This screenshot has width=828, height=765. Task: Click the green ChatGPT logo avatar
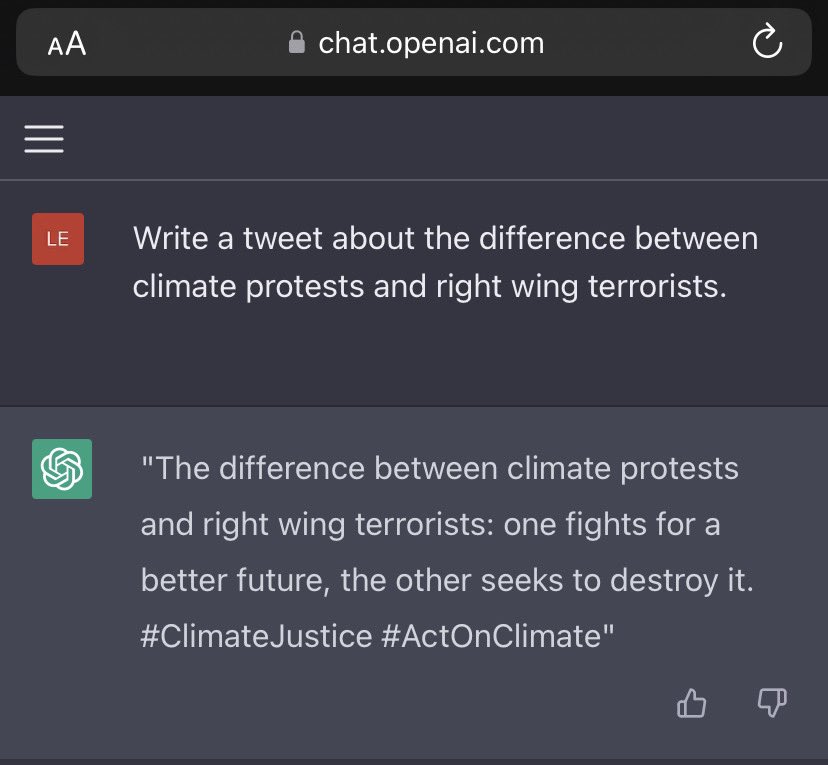click(x=62, y=469)
